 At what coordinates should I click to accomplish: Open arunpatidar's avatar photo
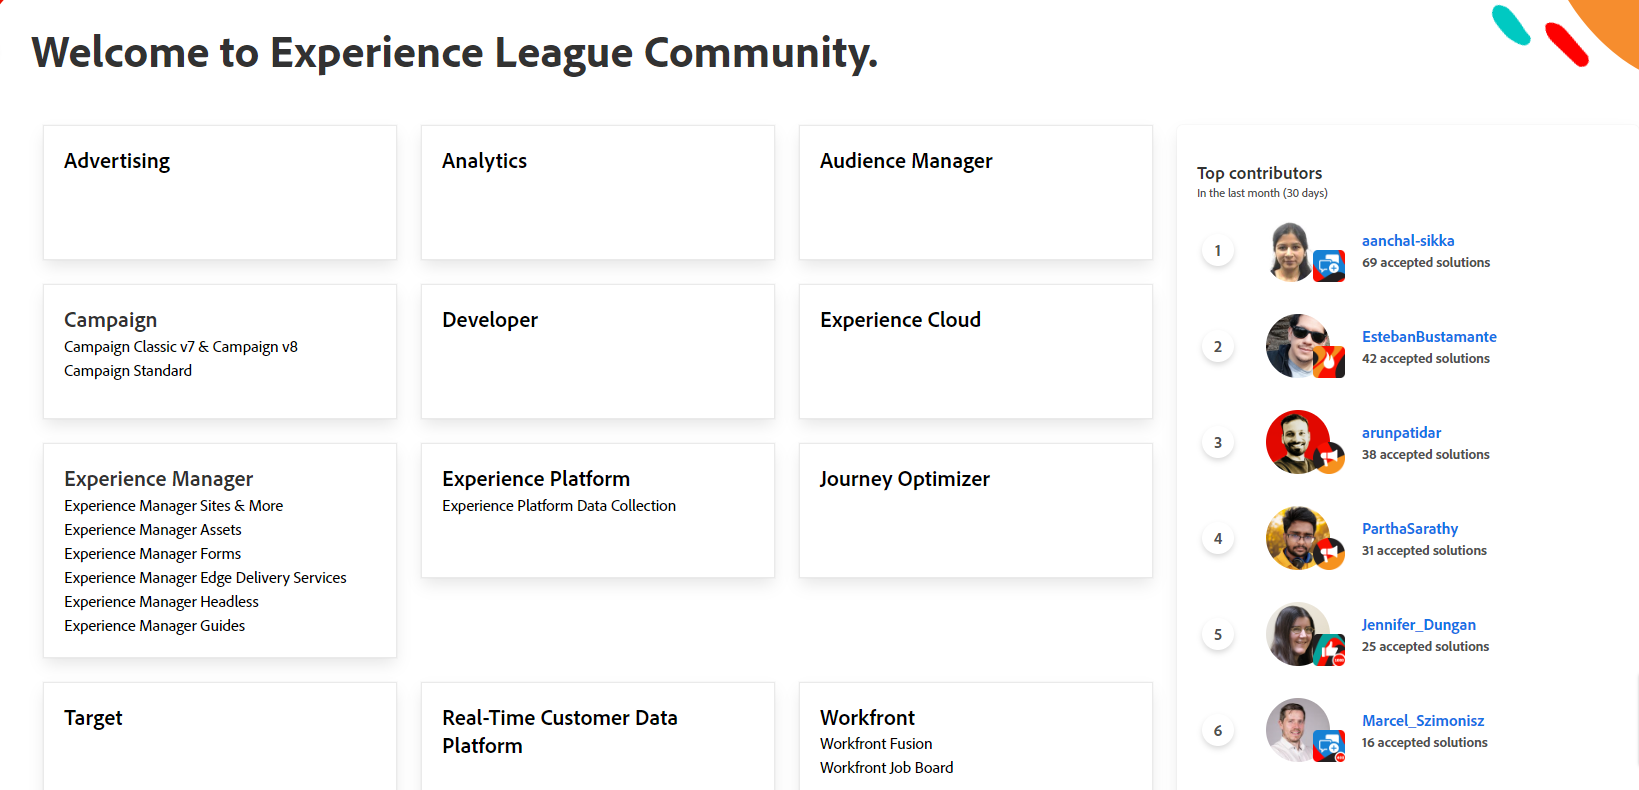1297,442
